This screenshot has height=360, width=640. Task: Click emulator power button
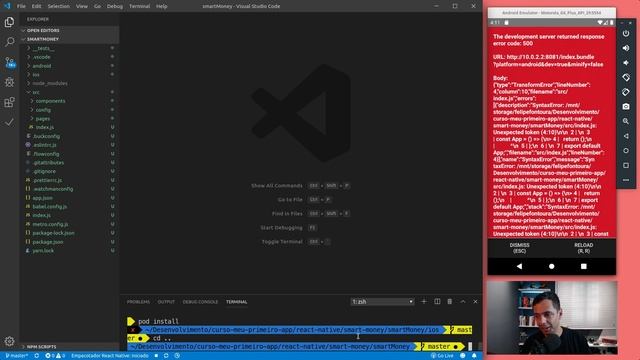coord(626,33)
